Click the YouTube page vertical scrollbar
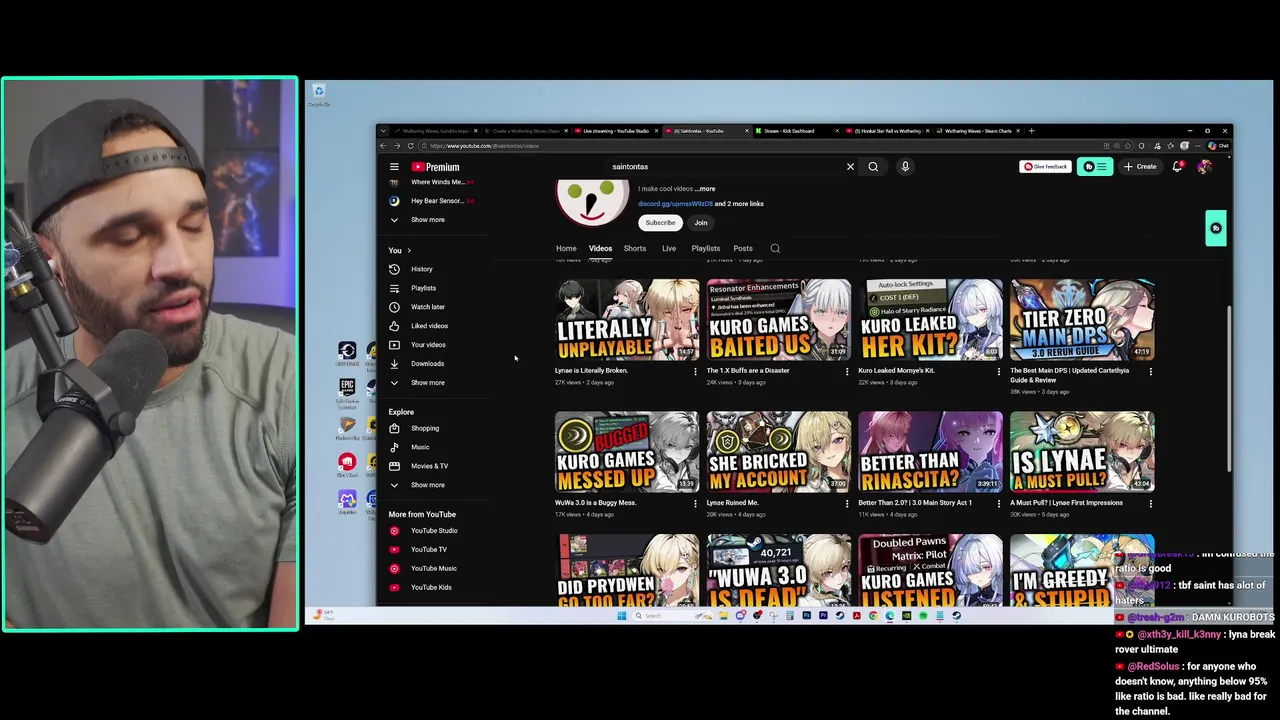1280x720 pixels. [x=1228, y=390]
